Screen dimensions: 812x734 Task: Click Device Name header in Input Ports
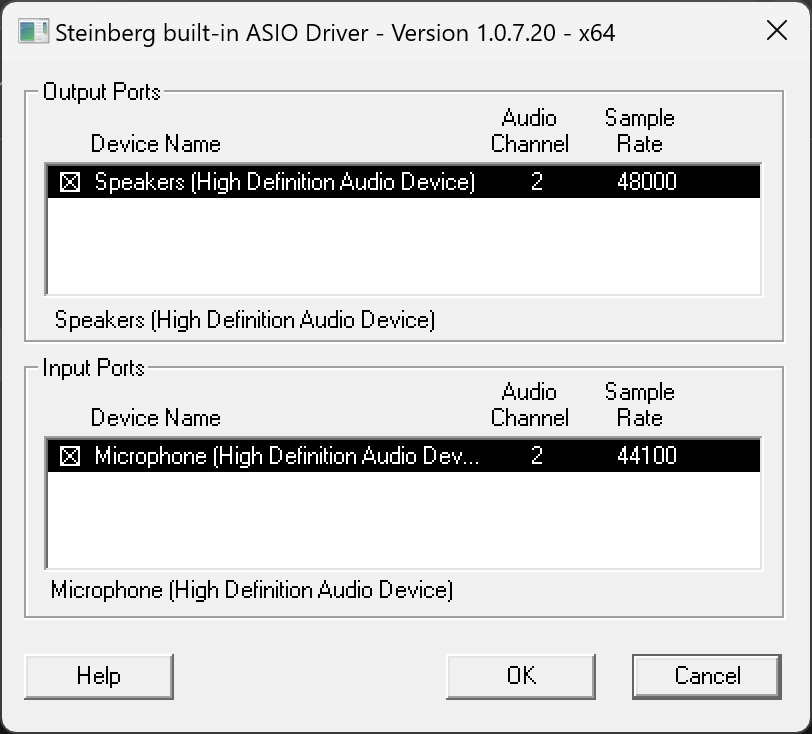click(155, 418)
